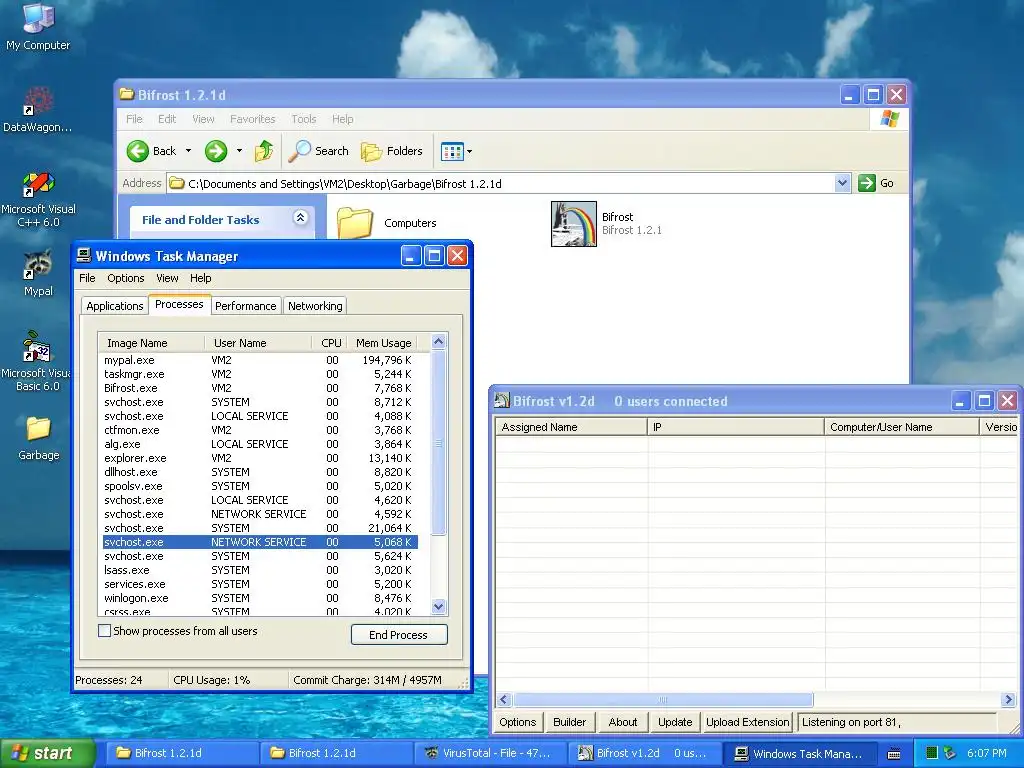Click the Bifrost About button
Viewport: 1024px width, 768px height.
coord(622,722)
